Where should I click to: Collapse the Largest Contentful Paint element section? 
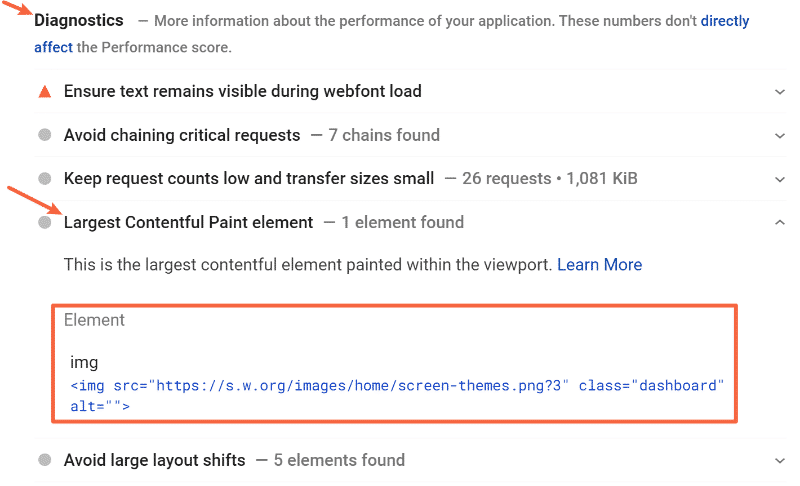(780, 222)
